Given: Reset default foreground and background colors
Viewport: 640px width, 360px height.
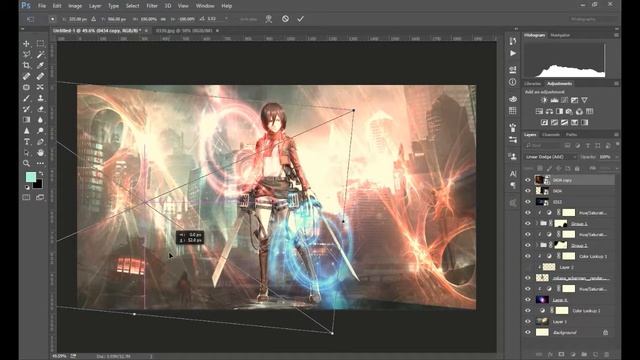Looking at the screenshot, I should point(27,187).
